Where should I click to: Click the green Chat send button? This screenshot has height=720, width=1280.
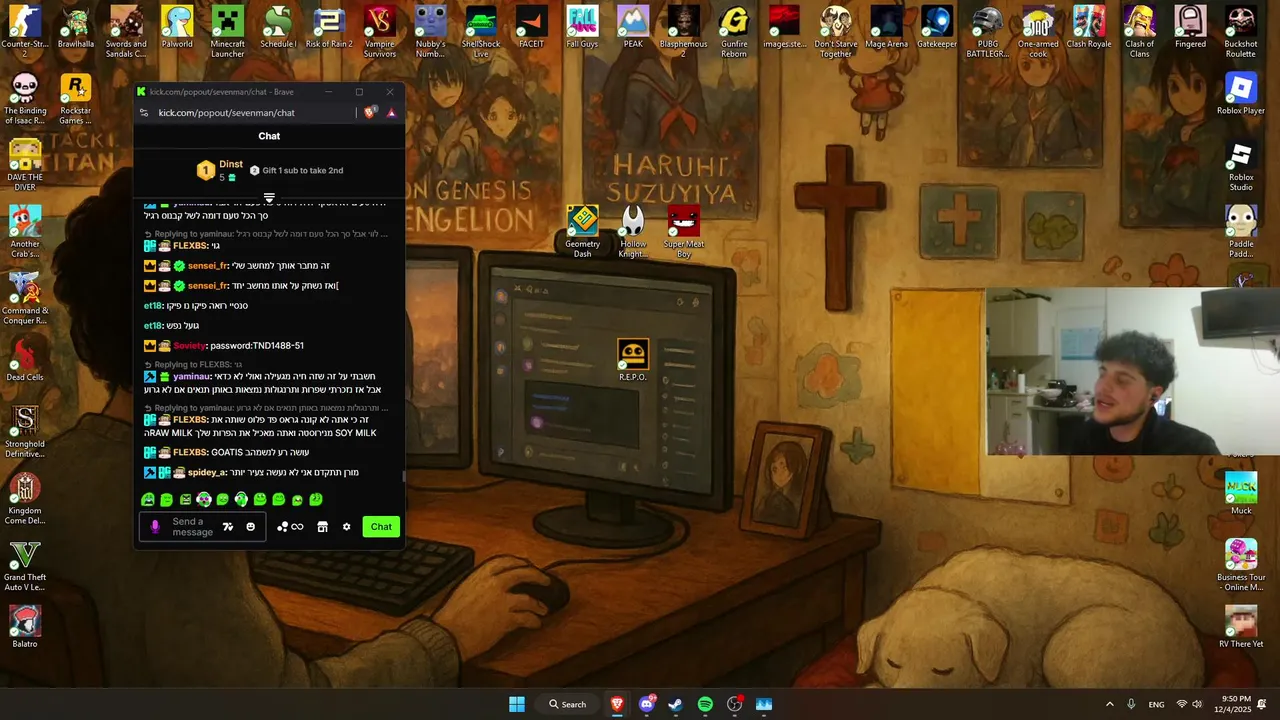[381, 527]
